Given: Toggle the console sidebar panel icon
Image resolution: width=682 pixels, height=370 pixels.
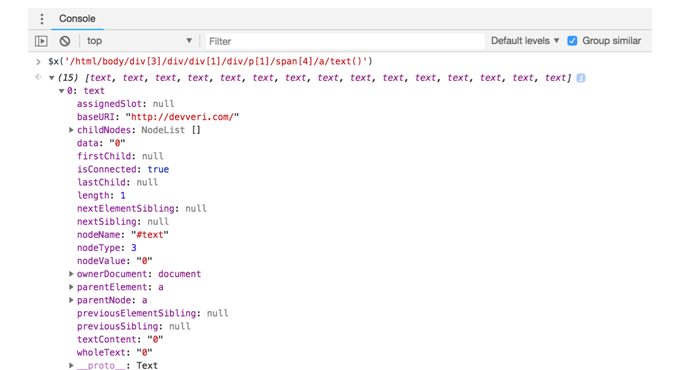Looking at the screenshot, I should click(x=41, y=41).
